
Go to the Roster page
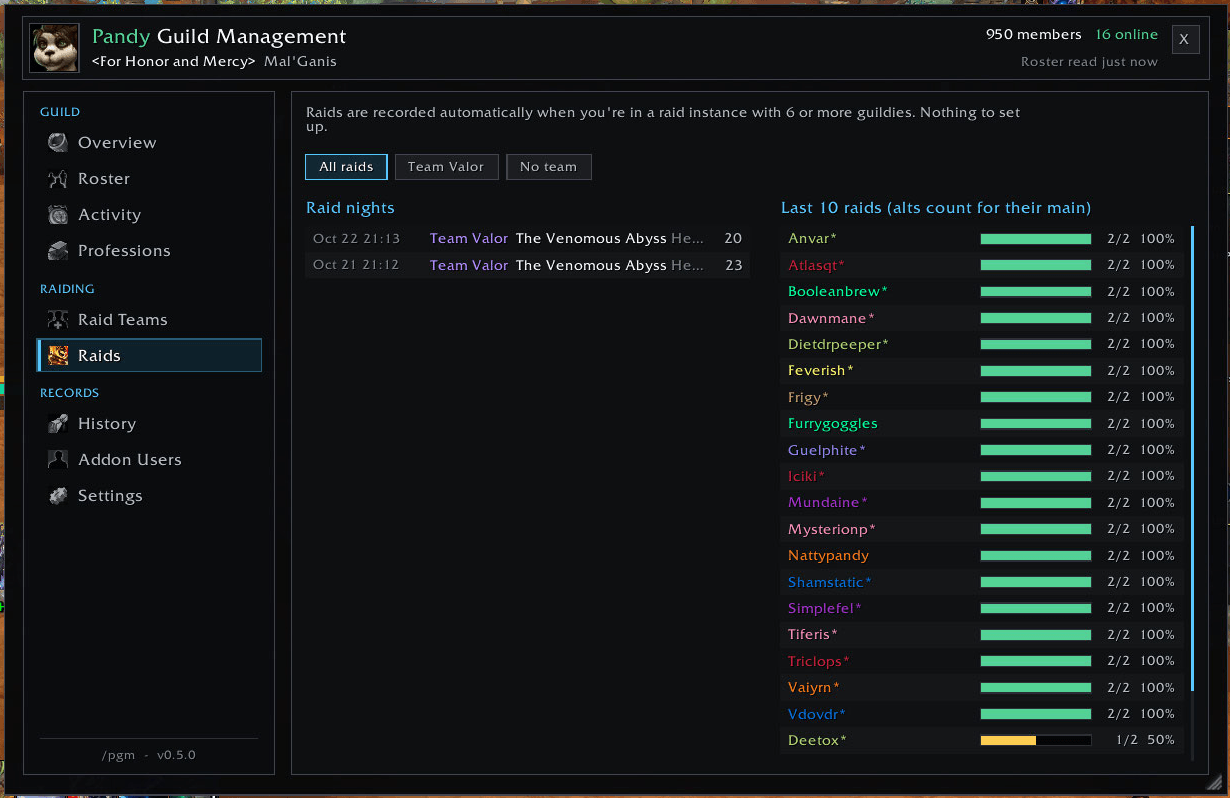point(150,179)
